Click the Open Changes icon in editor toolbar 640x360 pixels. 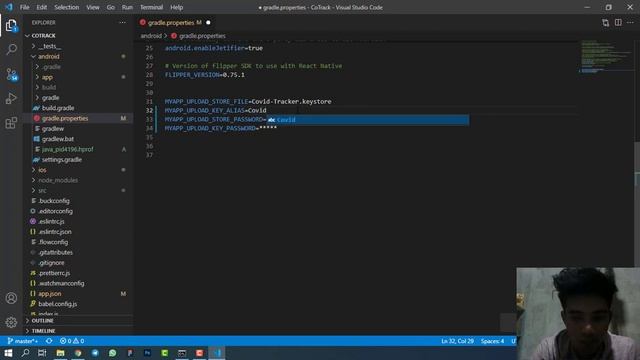point(605,22)
